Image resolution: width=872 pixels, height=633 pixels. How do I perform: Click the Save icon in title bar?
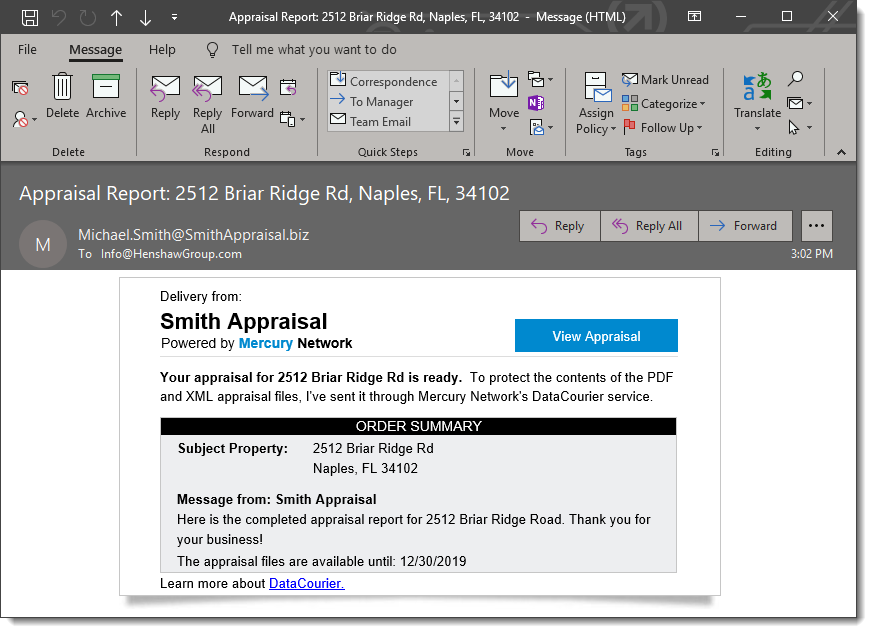point(31,17)
